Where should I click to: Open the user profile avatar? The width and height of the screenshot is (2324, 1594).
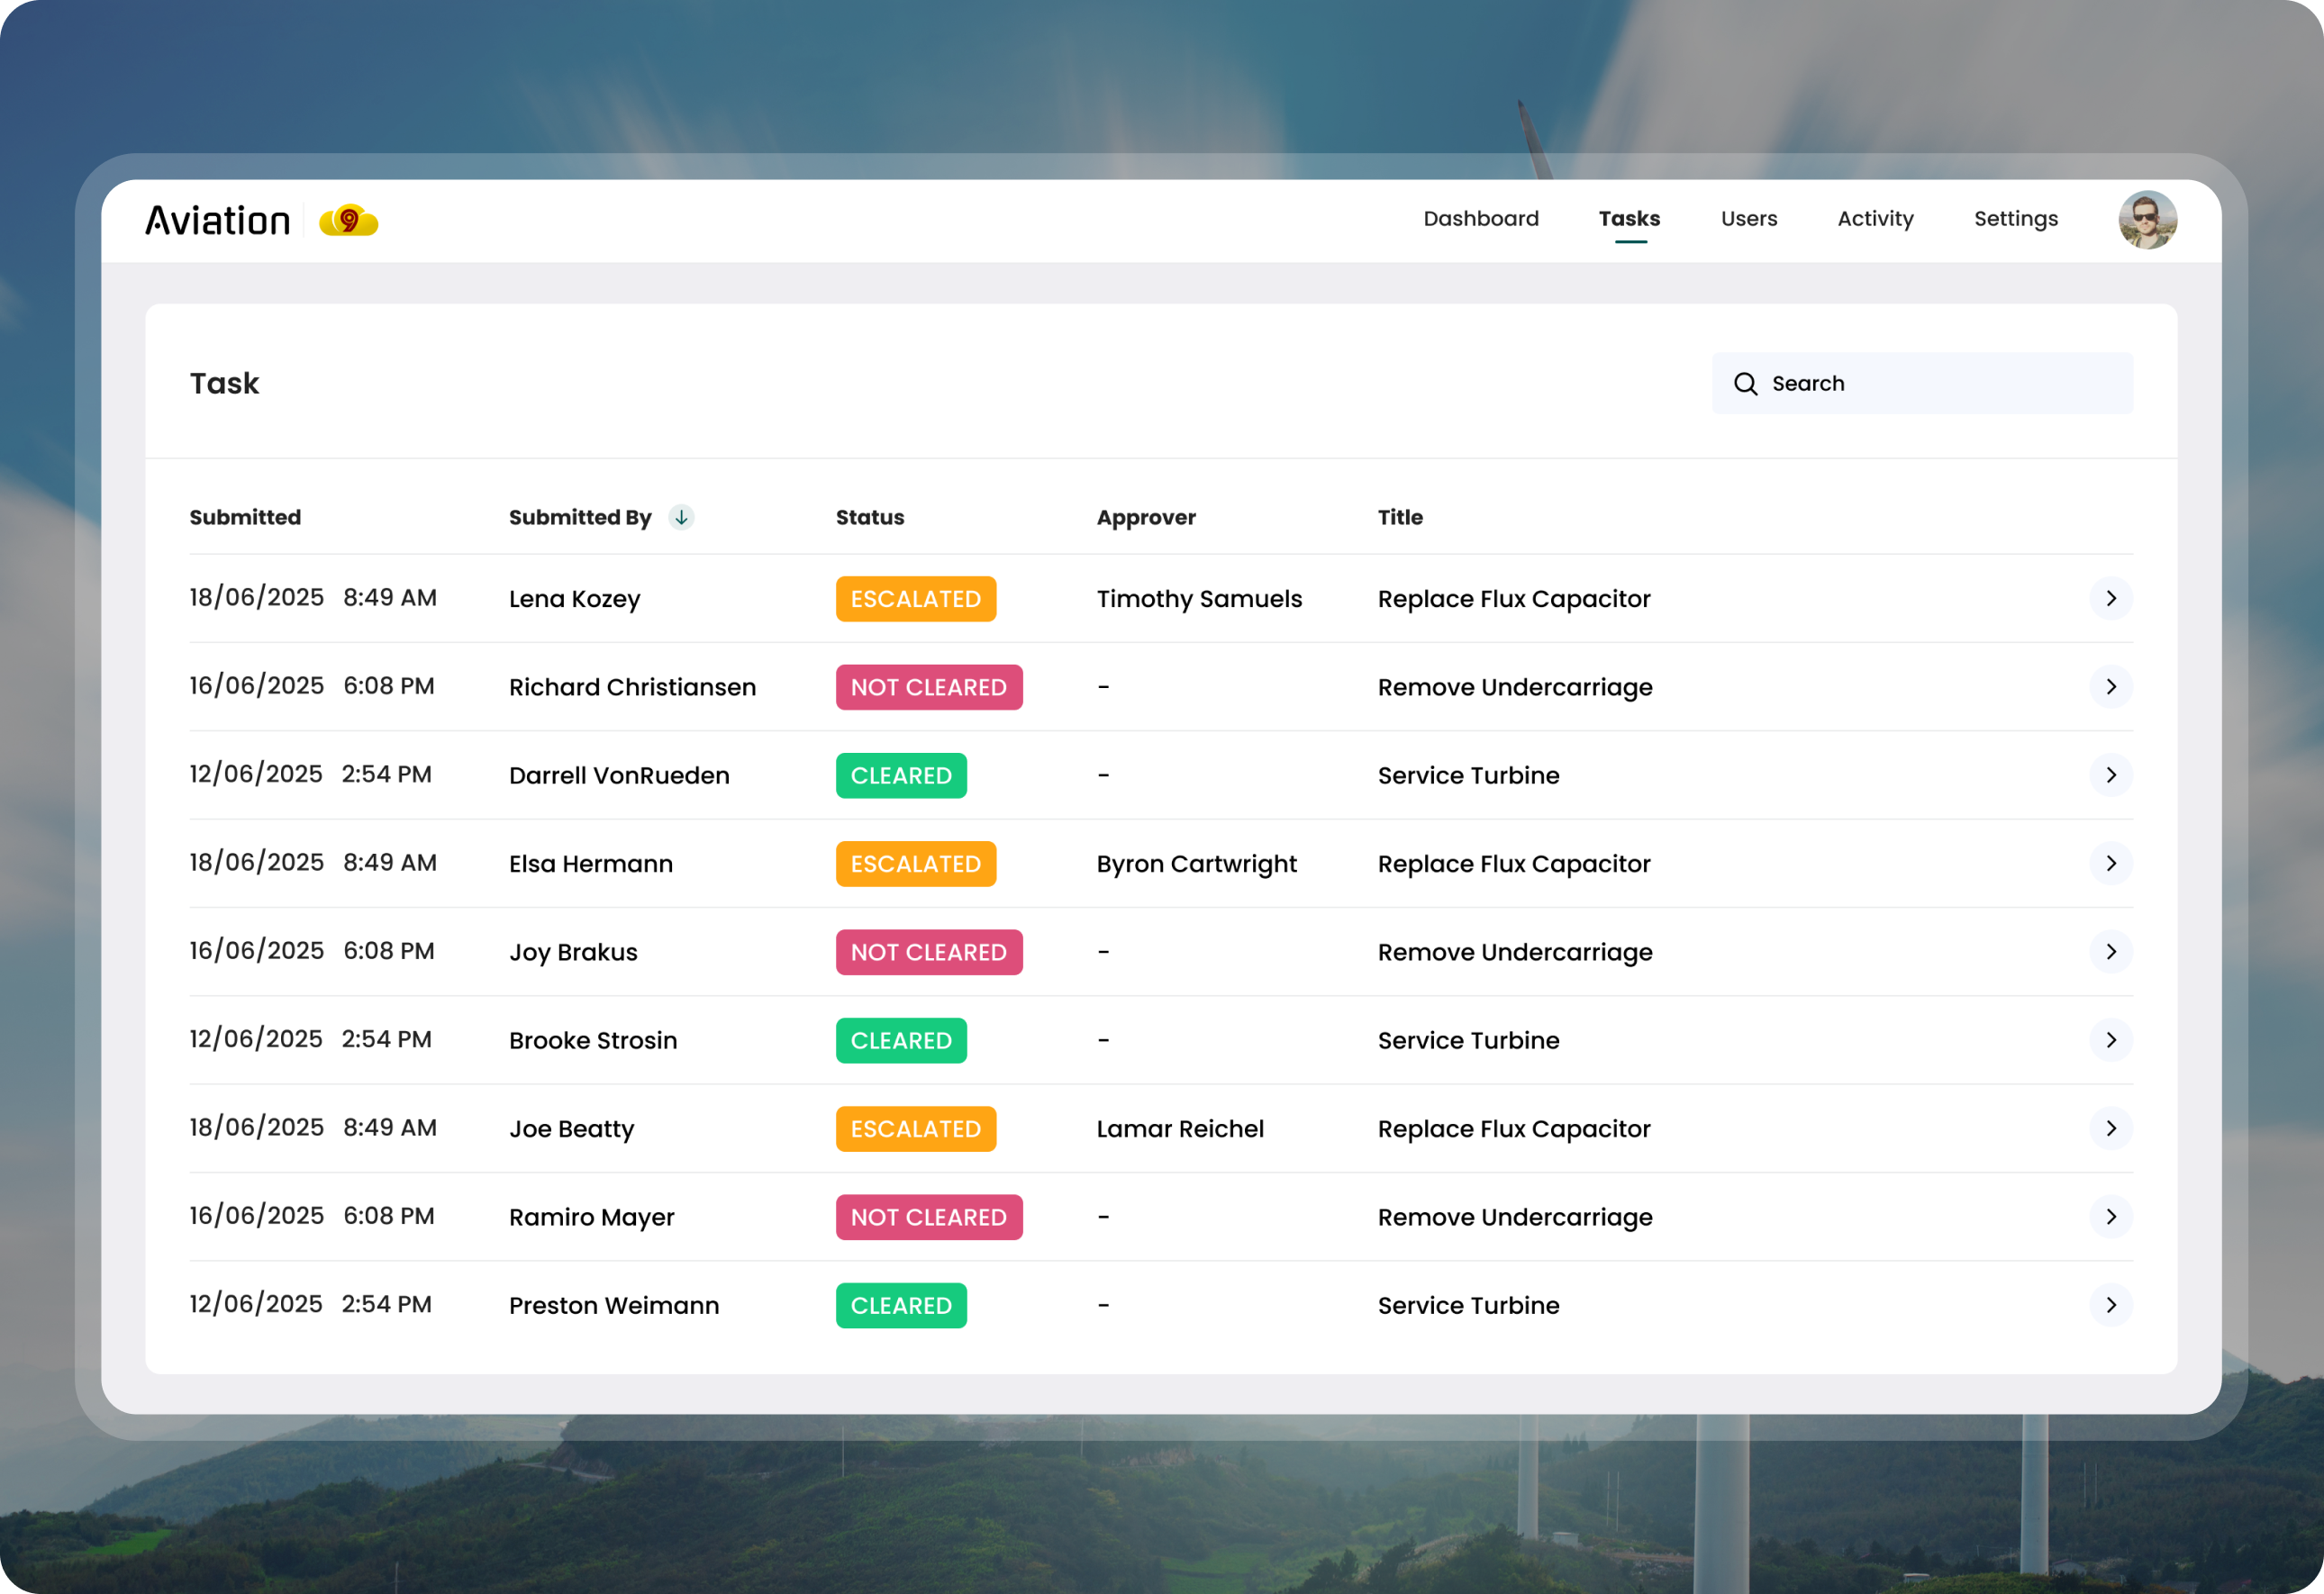(2146, 220)
